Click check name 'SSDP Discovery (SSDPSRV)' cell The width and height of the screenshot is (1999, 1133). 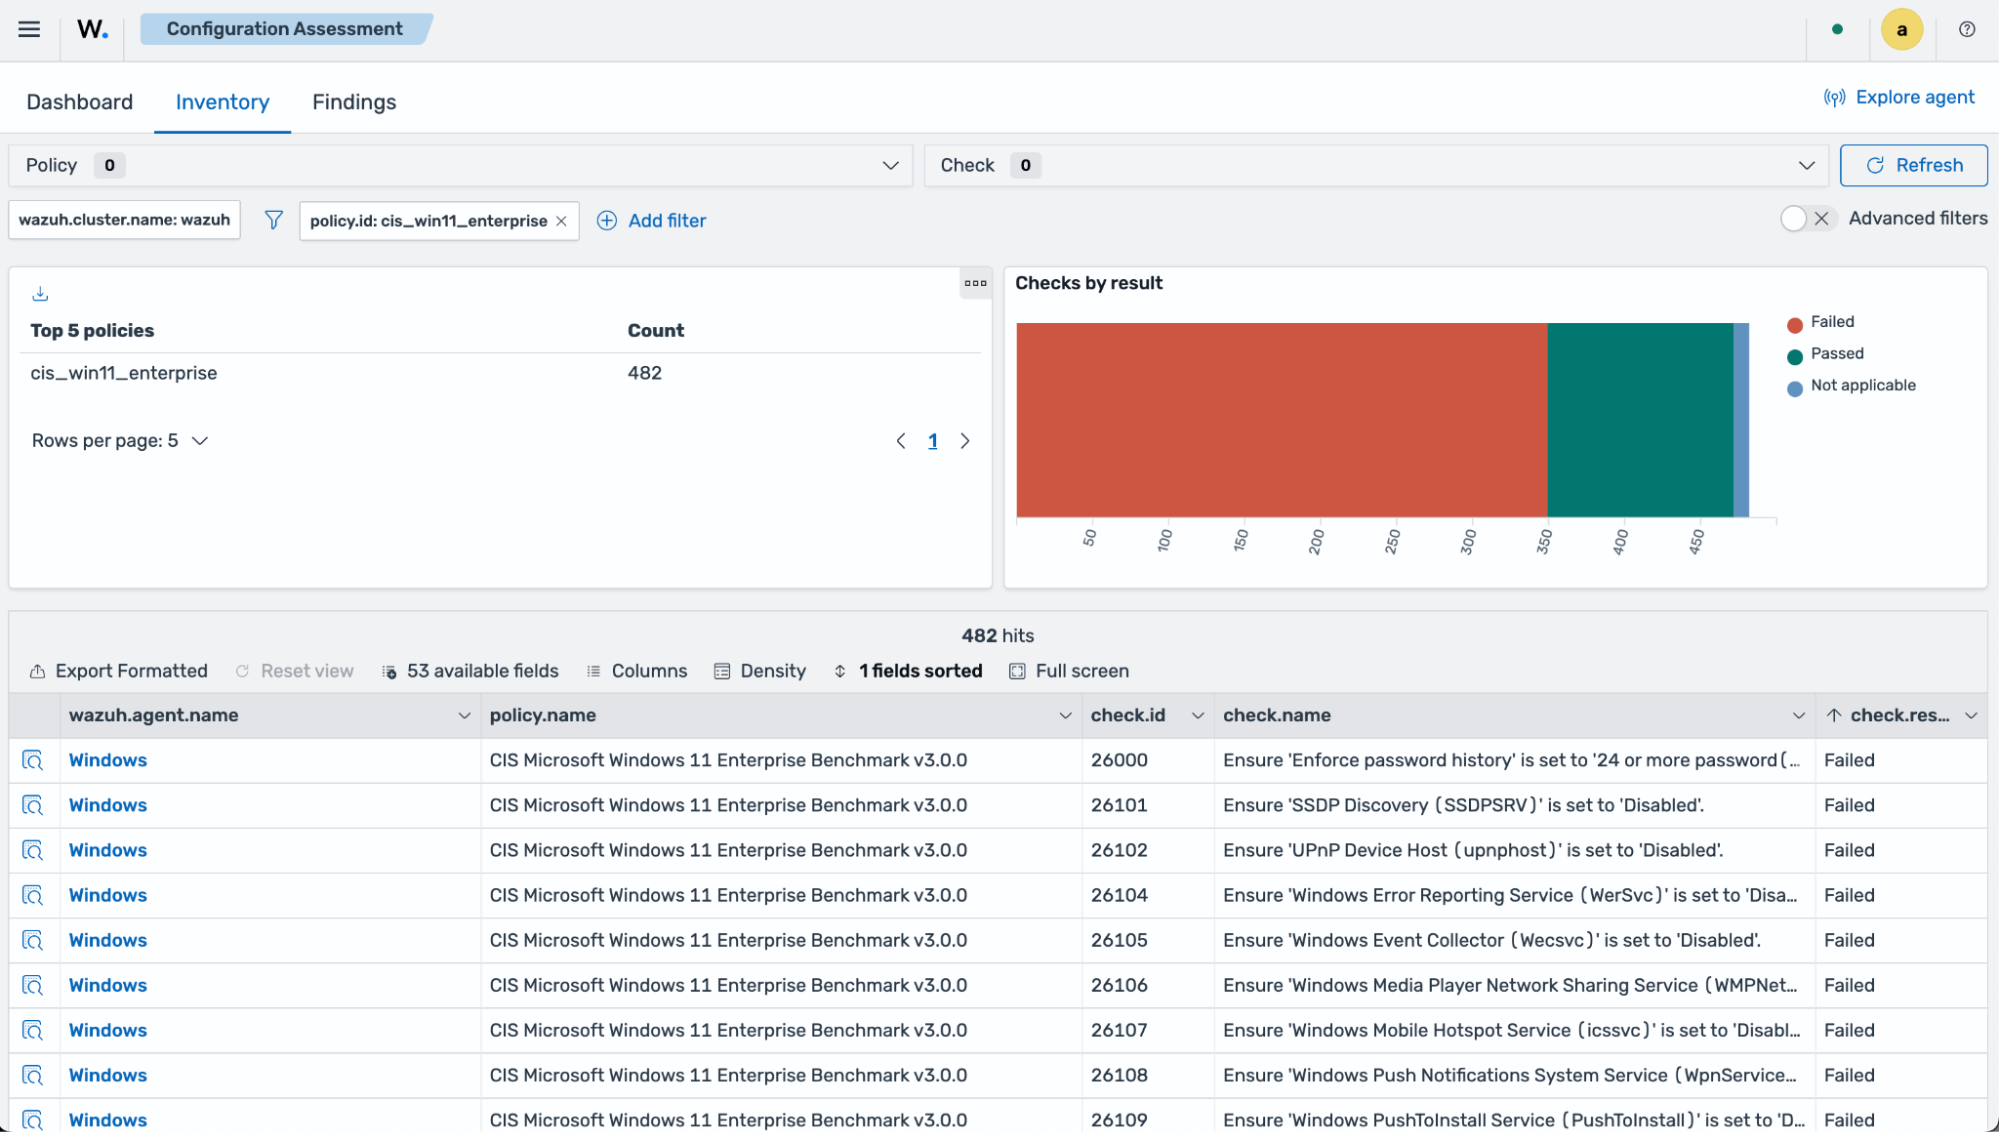click(x=1514, y=805)
